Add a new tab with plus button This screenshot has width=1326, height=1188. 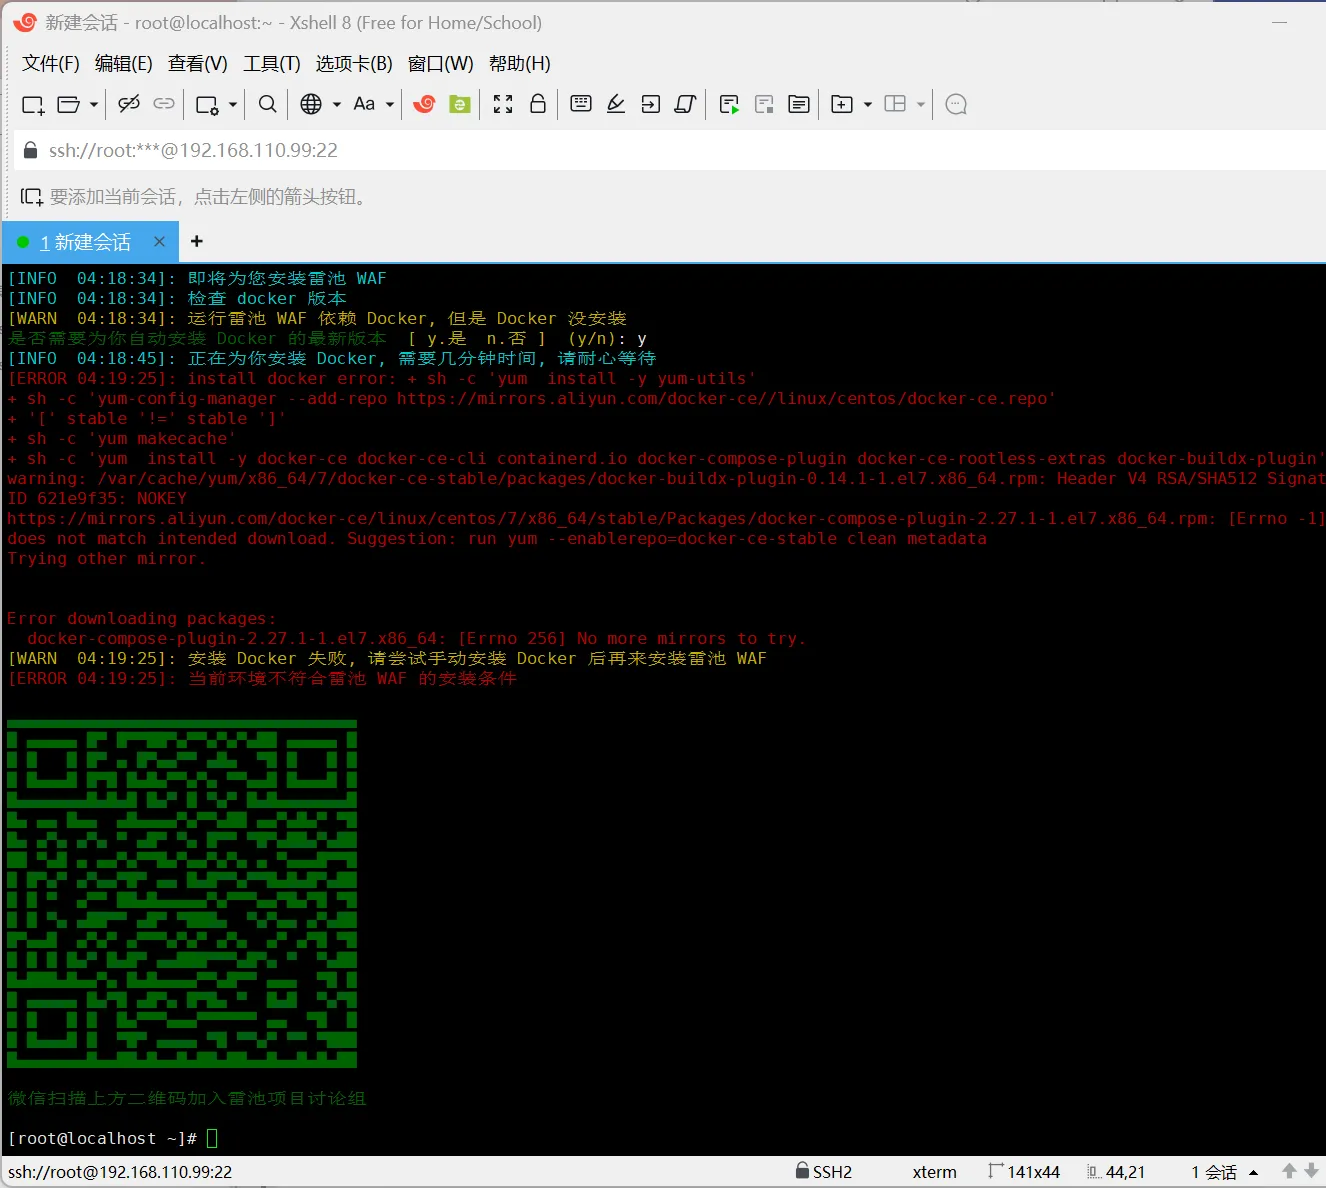pyautogui.click(x=197, y=241)
